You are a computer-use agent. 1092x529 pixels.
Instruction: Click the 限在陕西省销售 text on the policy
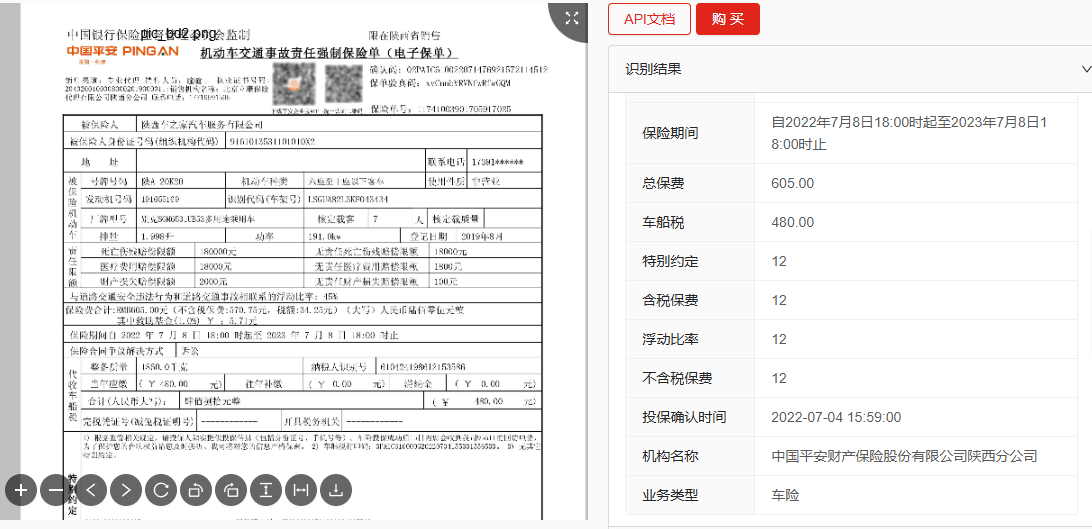(x=405, y=35)
